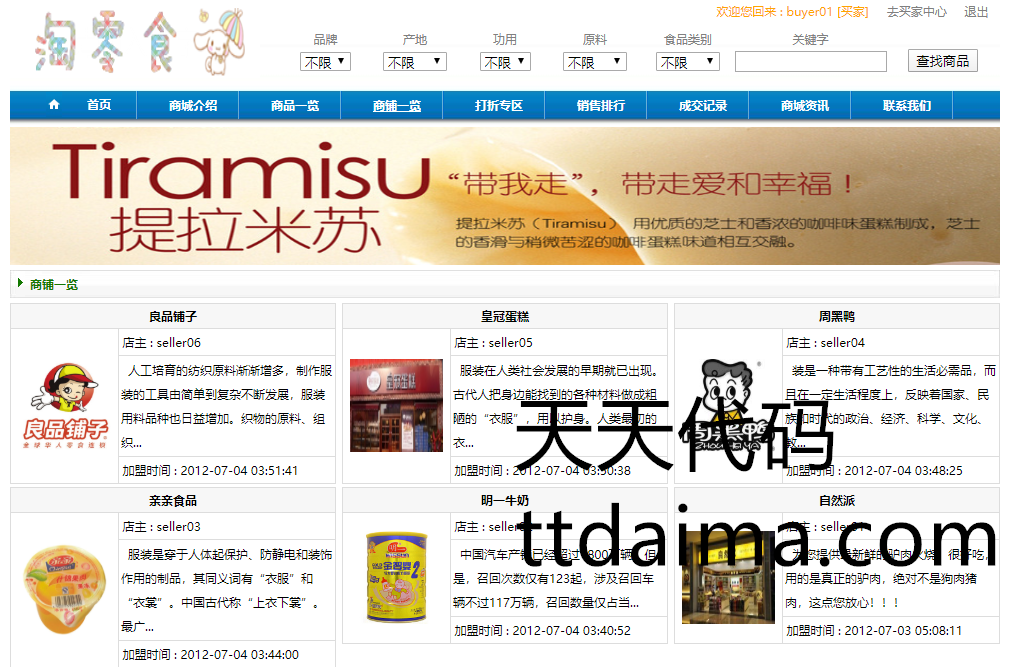Click the 去买家中心 link
Viewport: 1025px width, 667px height.
click(916, 12)
